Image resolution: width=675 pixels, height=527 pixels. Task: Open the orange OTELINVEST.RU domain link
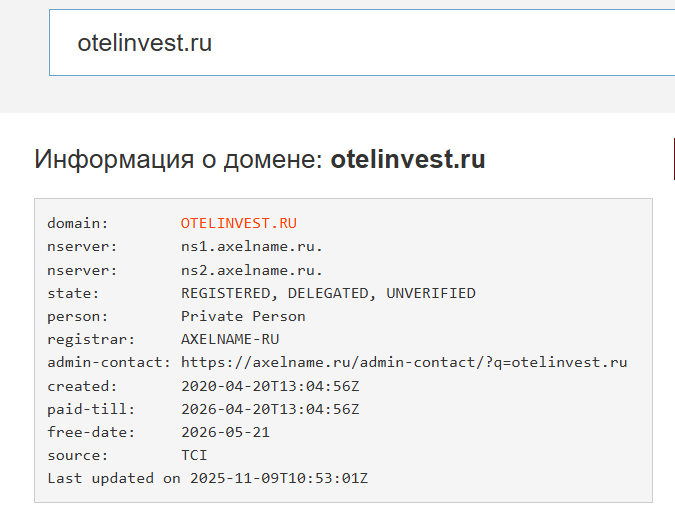click(x=238, y=223)
